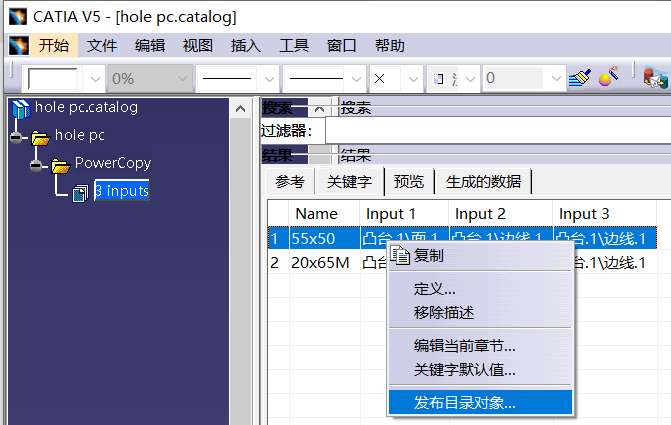The height and width of the screenshot is (425, 671).
Task: Open the 插入 menu
Action: [x=246, y=45]
